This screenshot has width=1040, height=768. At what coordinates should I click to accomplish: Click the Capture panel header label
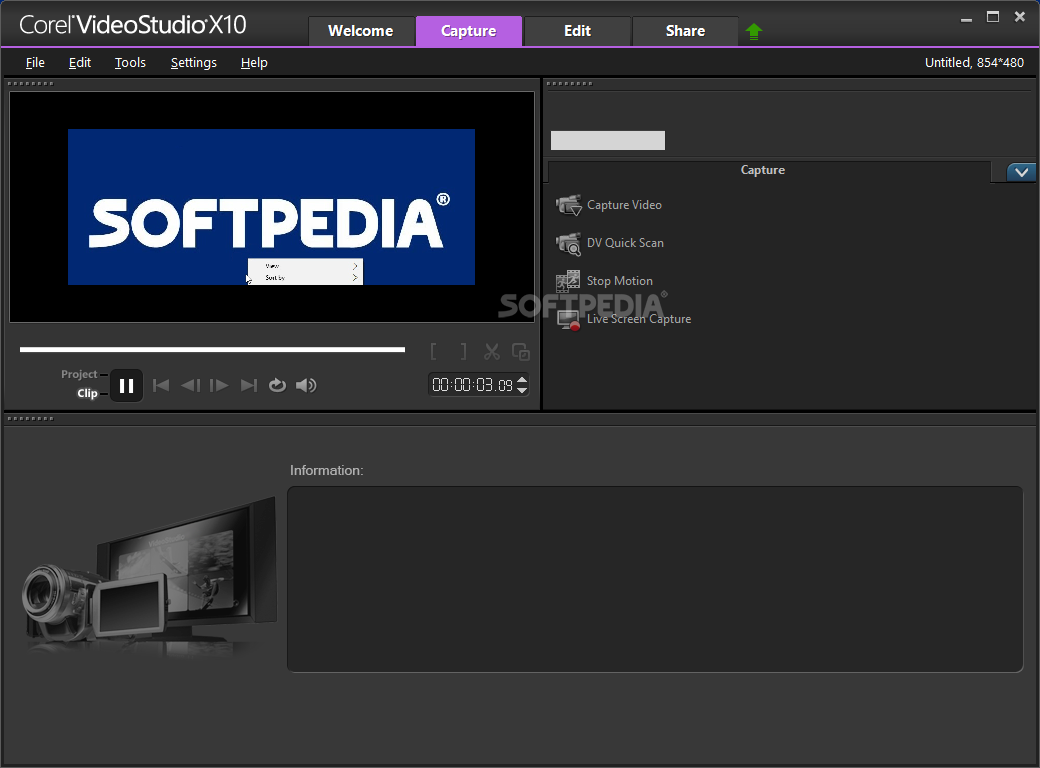click(763, 170)
